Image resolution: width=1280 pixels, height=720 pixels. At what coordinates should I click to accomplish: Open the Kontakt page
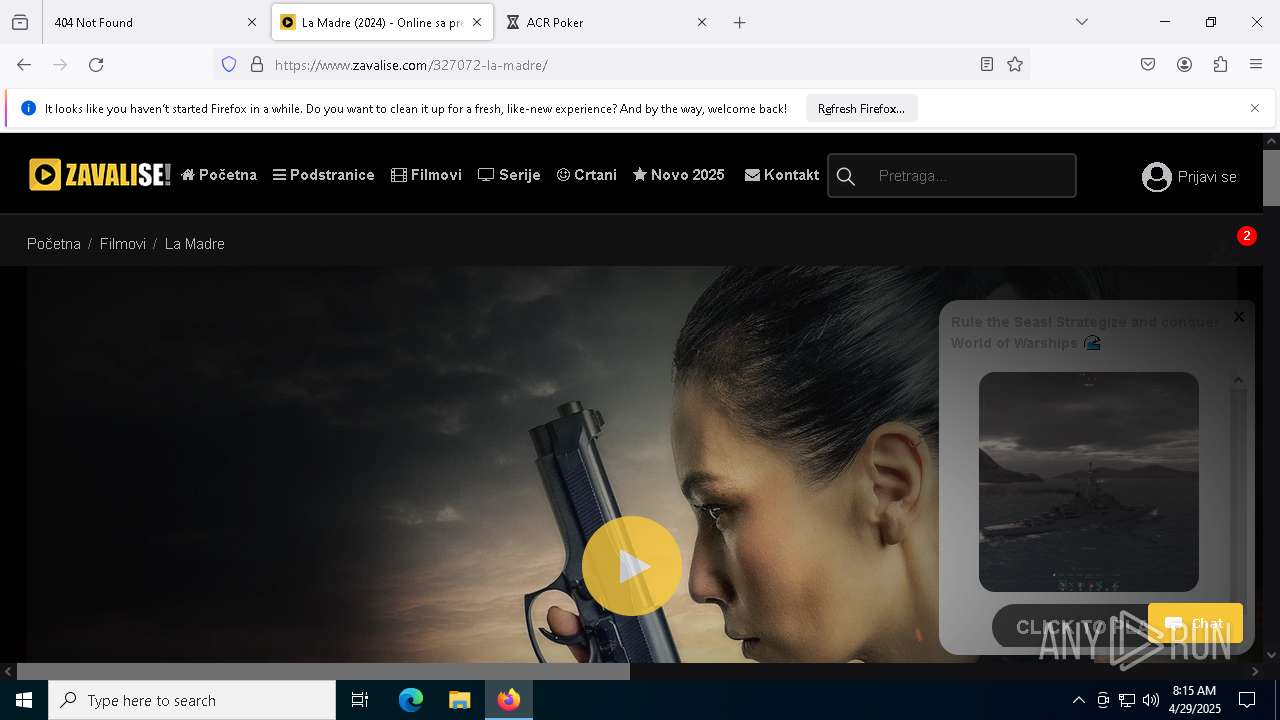click(782, 175)
